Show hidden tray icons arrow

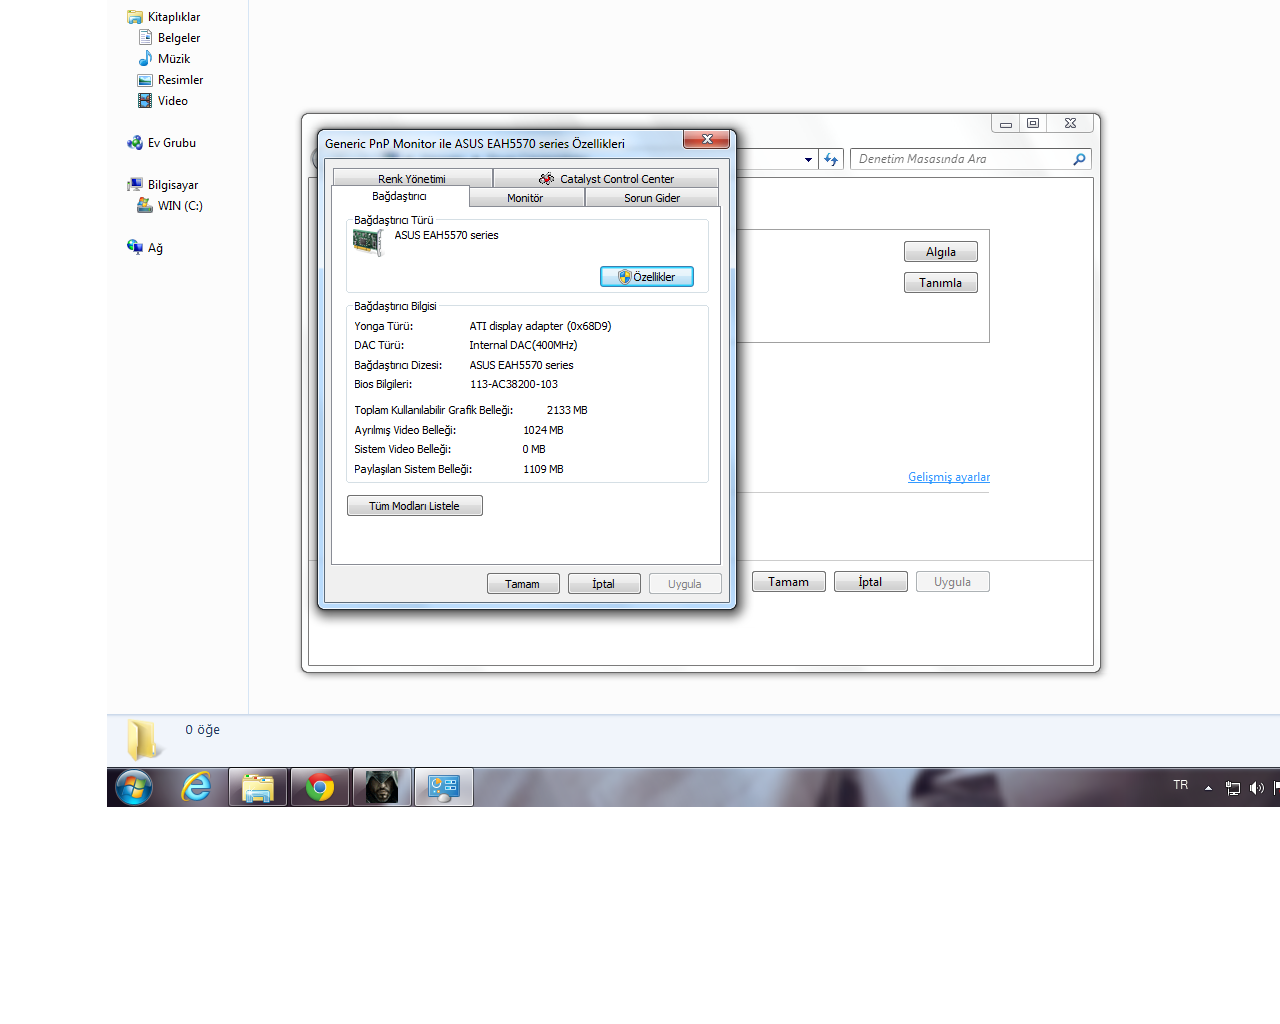pos(1208,788)
